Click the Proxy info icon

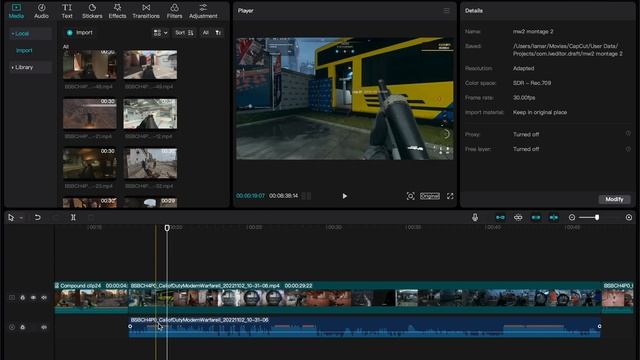pos(628,133)
